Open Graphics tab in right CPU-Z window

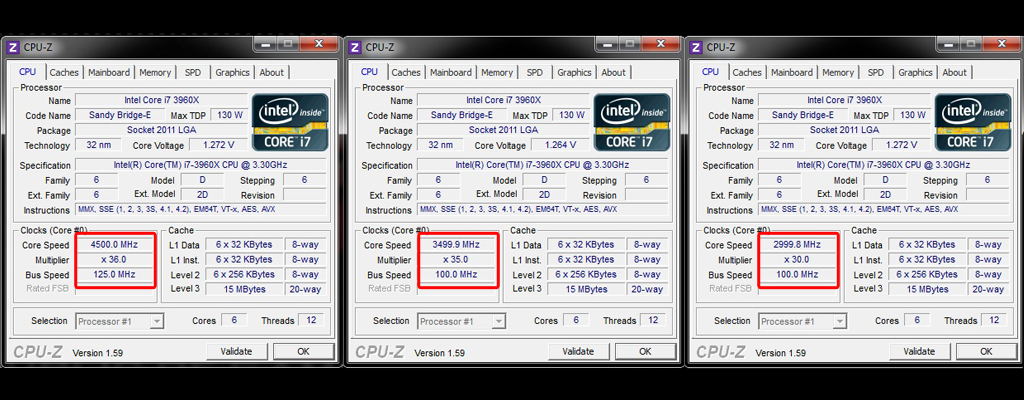916,73
